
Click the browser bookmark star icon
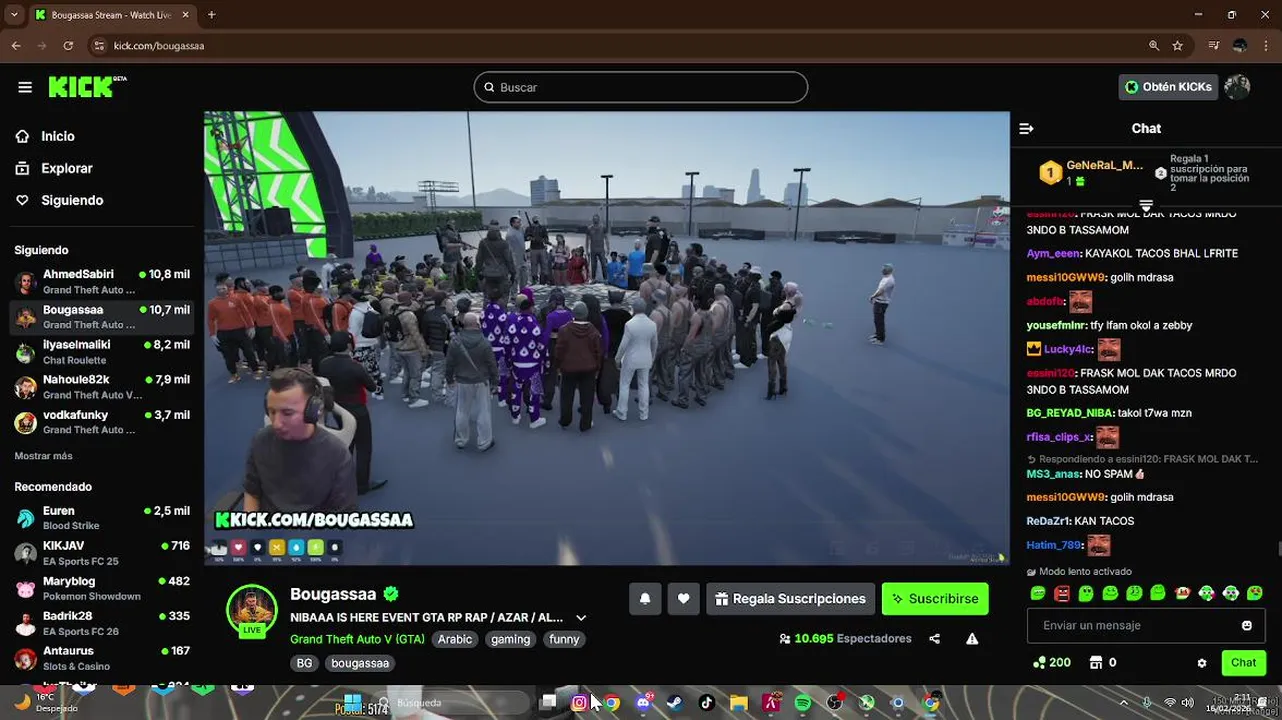pos(1178,46)
